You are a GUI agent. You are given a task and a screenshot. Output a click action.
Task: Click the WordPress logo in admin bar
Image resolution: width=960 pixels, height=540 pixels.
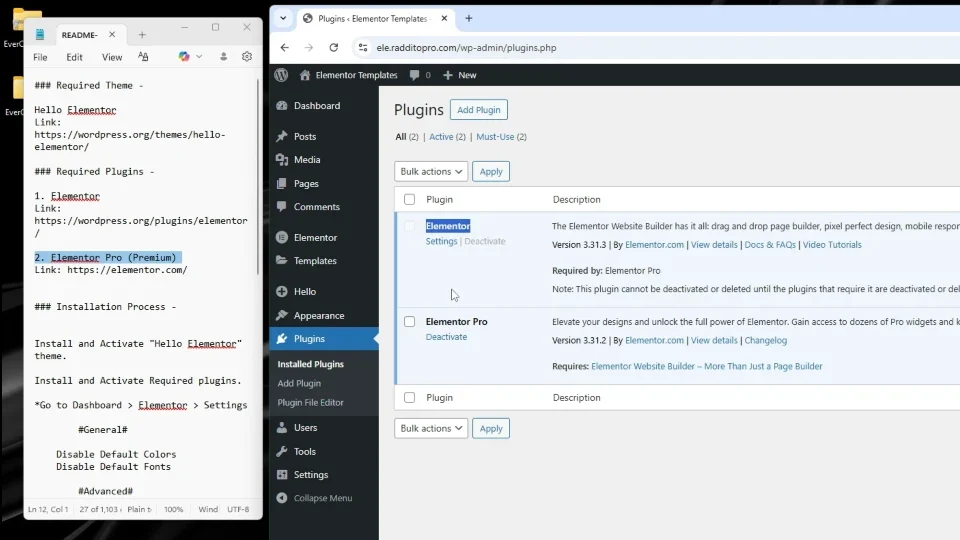pyautogui.click(x=281, y=75)
